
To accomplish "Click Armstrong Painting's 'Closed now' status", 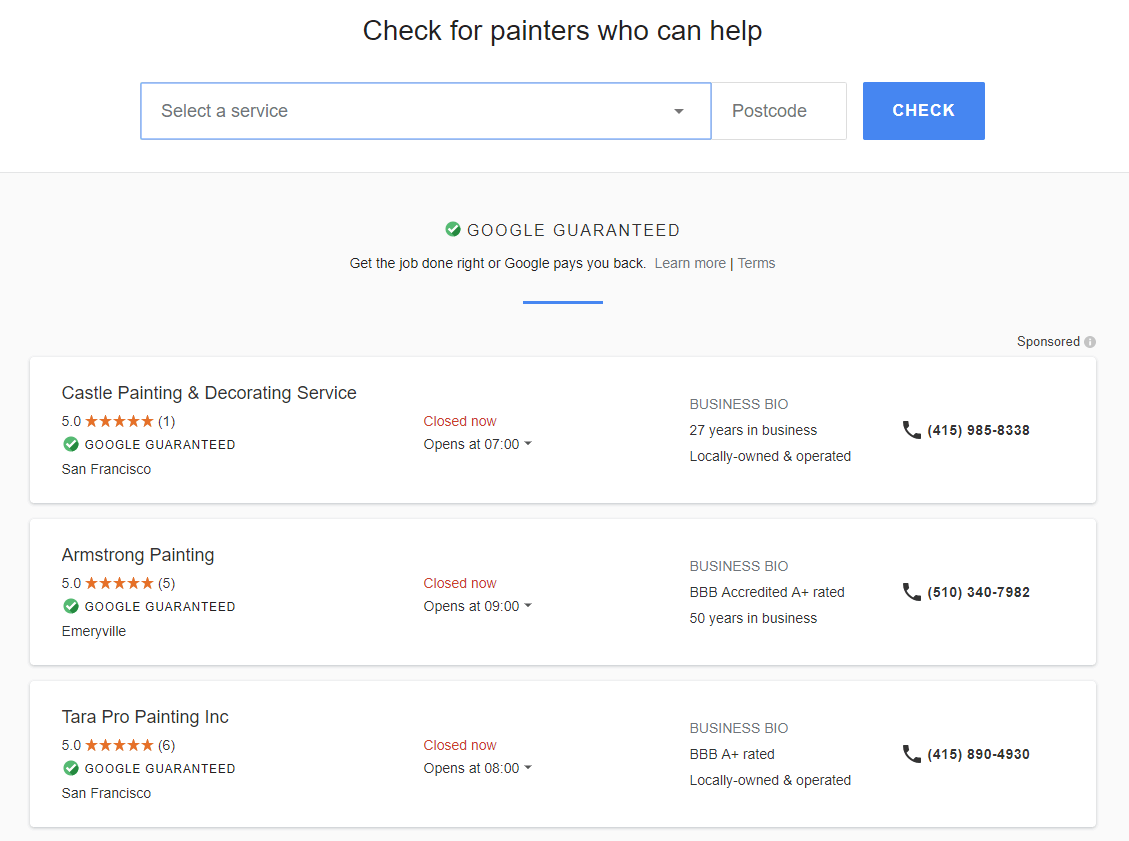I will point(459,583).
